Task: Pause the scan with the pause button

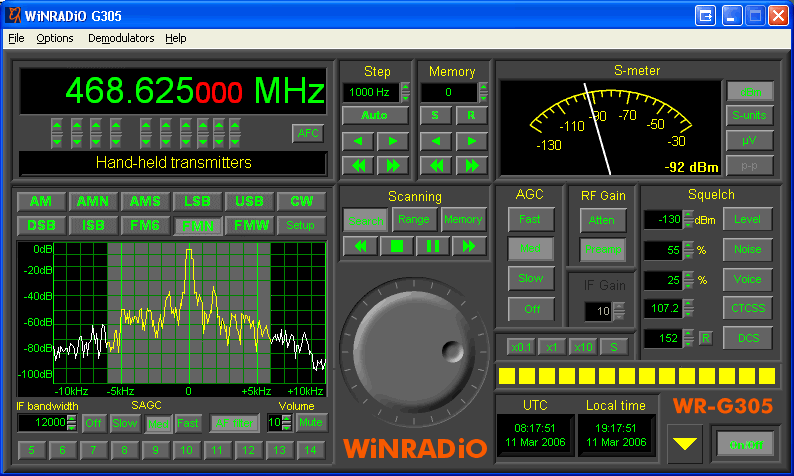Action: [433, 245]
